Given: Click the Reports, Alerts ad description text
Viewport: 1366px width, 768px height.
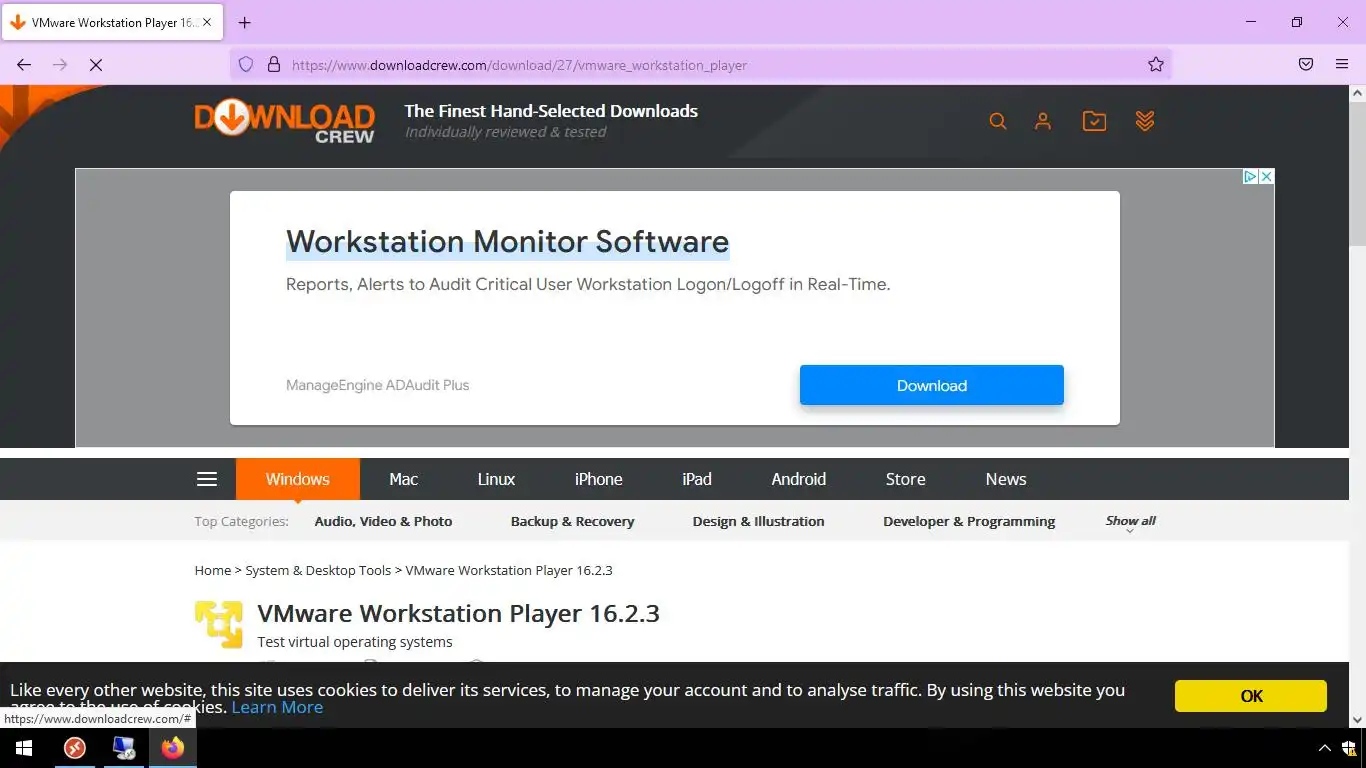Looking at the screenshot, I should (x=588, y=284).
